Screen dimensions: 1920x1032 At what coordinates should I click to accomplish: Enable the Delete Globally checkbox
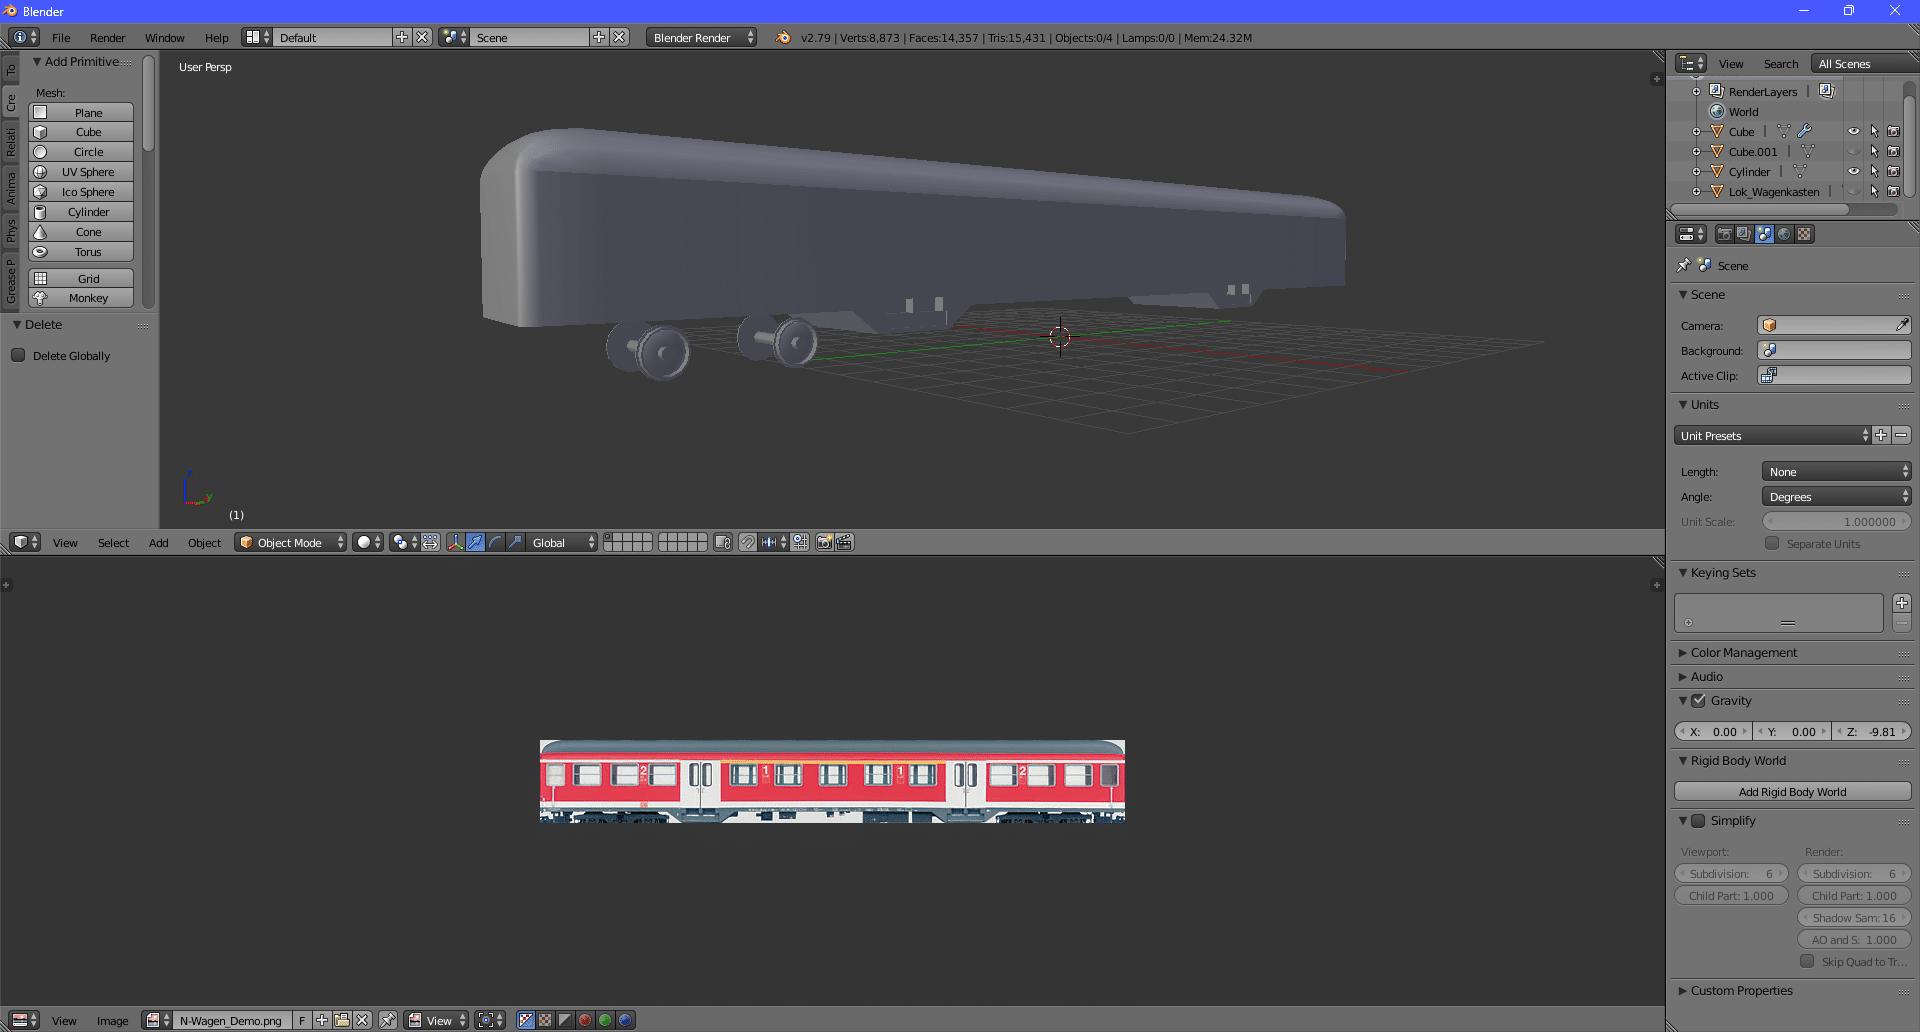(x=18, y=355)
